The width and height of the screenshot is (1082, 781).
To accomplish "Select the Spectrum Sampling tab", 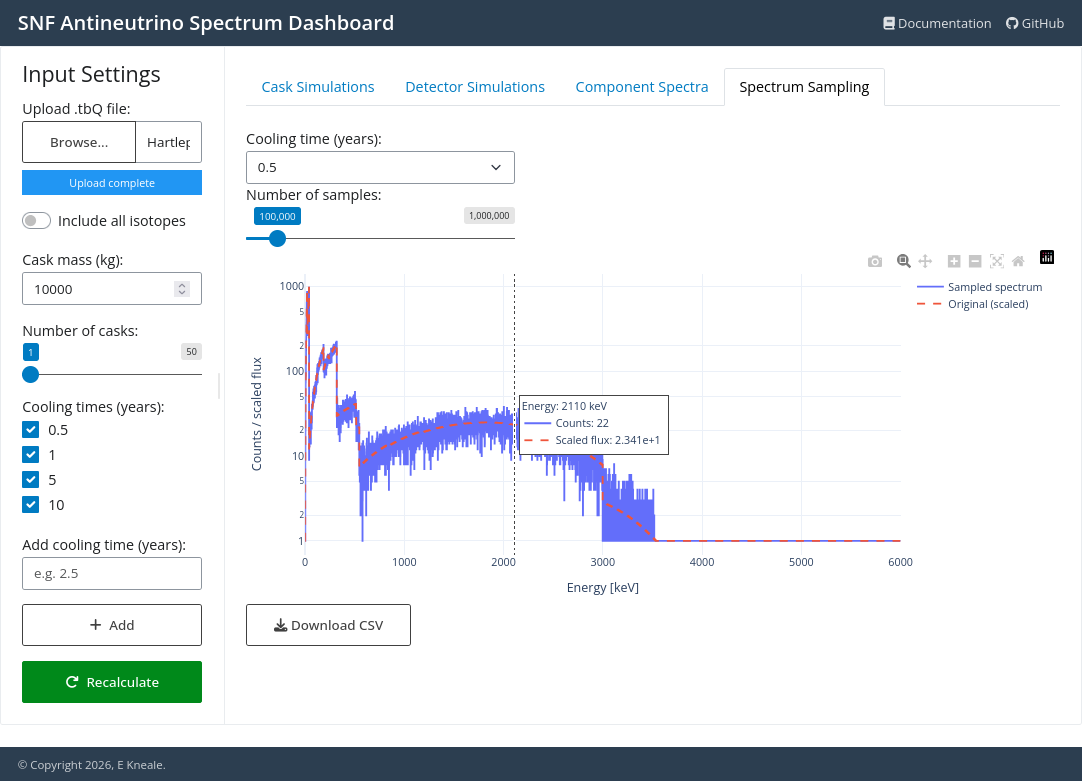I will click(804, 87).
